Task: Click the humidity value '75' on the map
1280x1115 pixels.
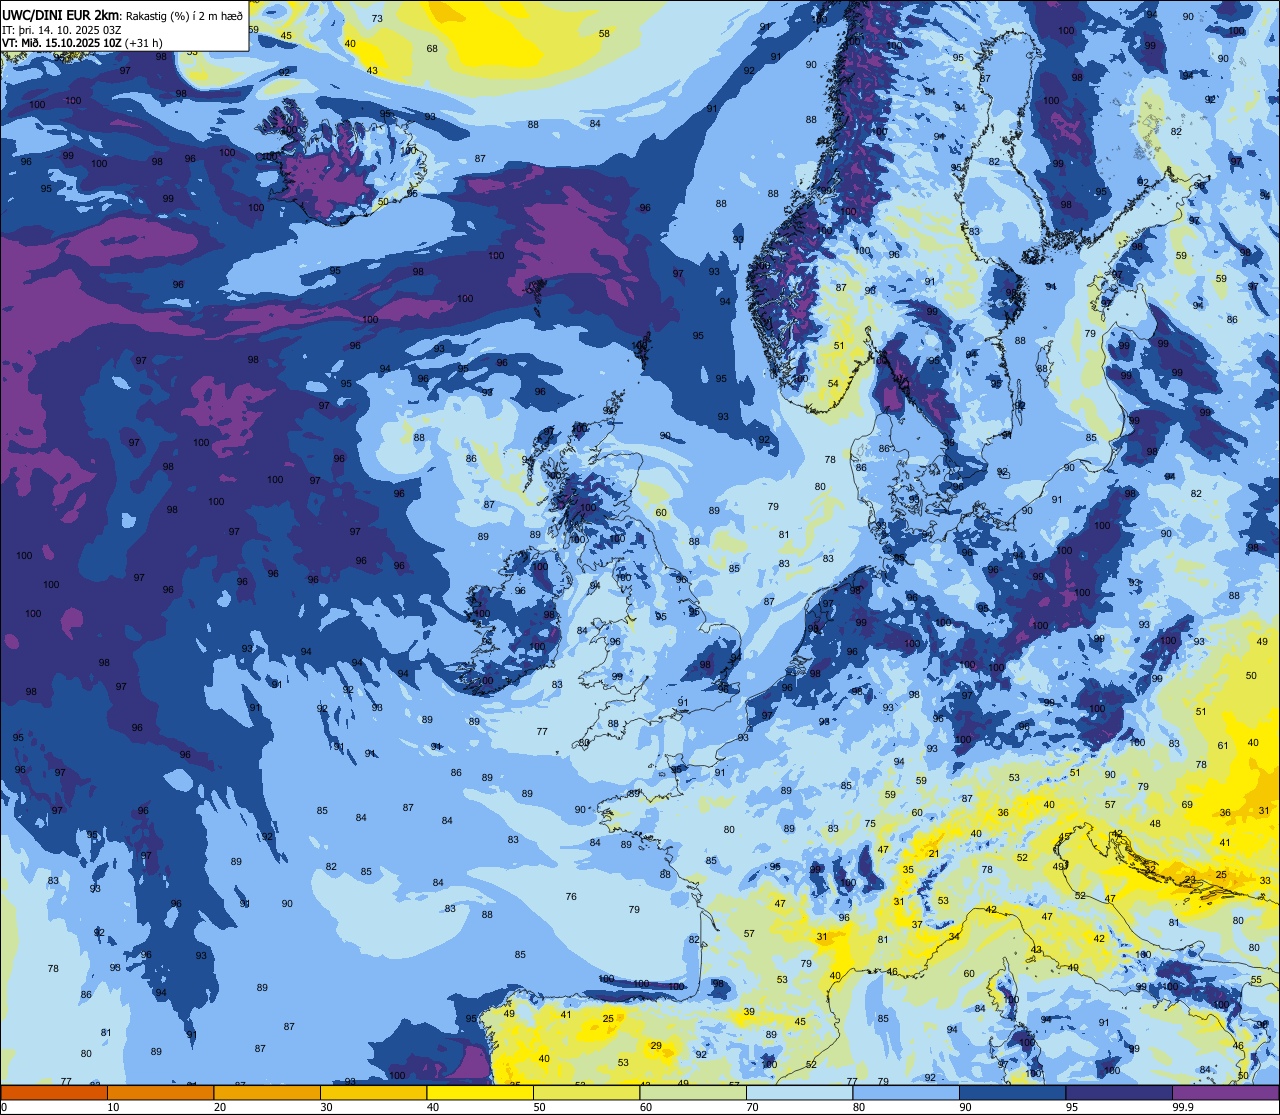Action: 870,823
